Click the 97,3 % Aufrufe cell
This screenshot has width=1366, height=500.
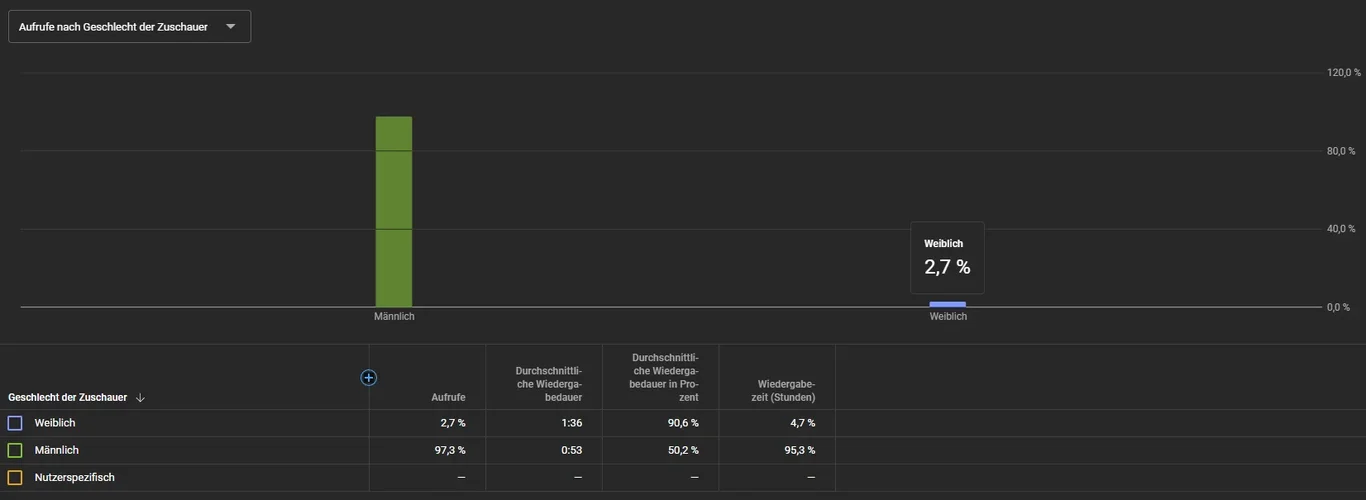click(448, 450)
